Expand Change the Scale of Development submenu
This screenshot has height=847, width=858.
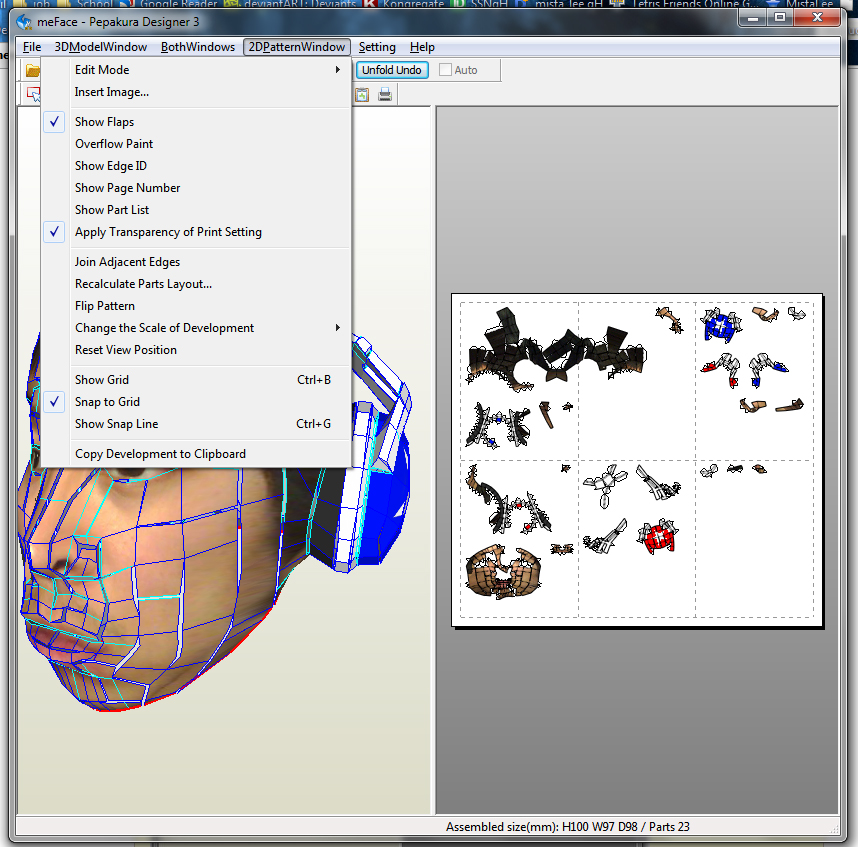[196, 328]
